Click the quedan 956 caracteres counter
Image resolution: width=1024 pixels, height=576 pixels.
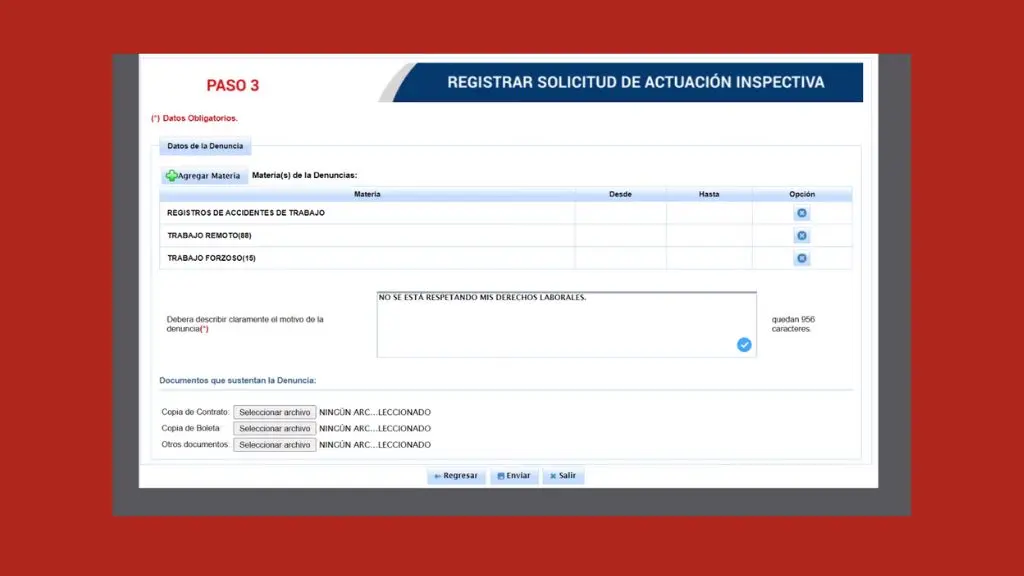[x=793, y=325]
